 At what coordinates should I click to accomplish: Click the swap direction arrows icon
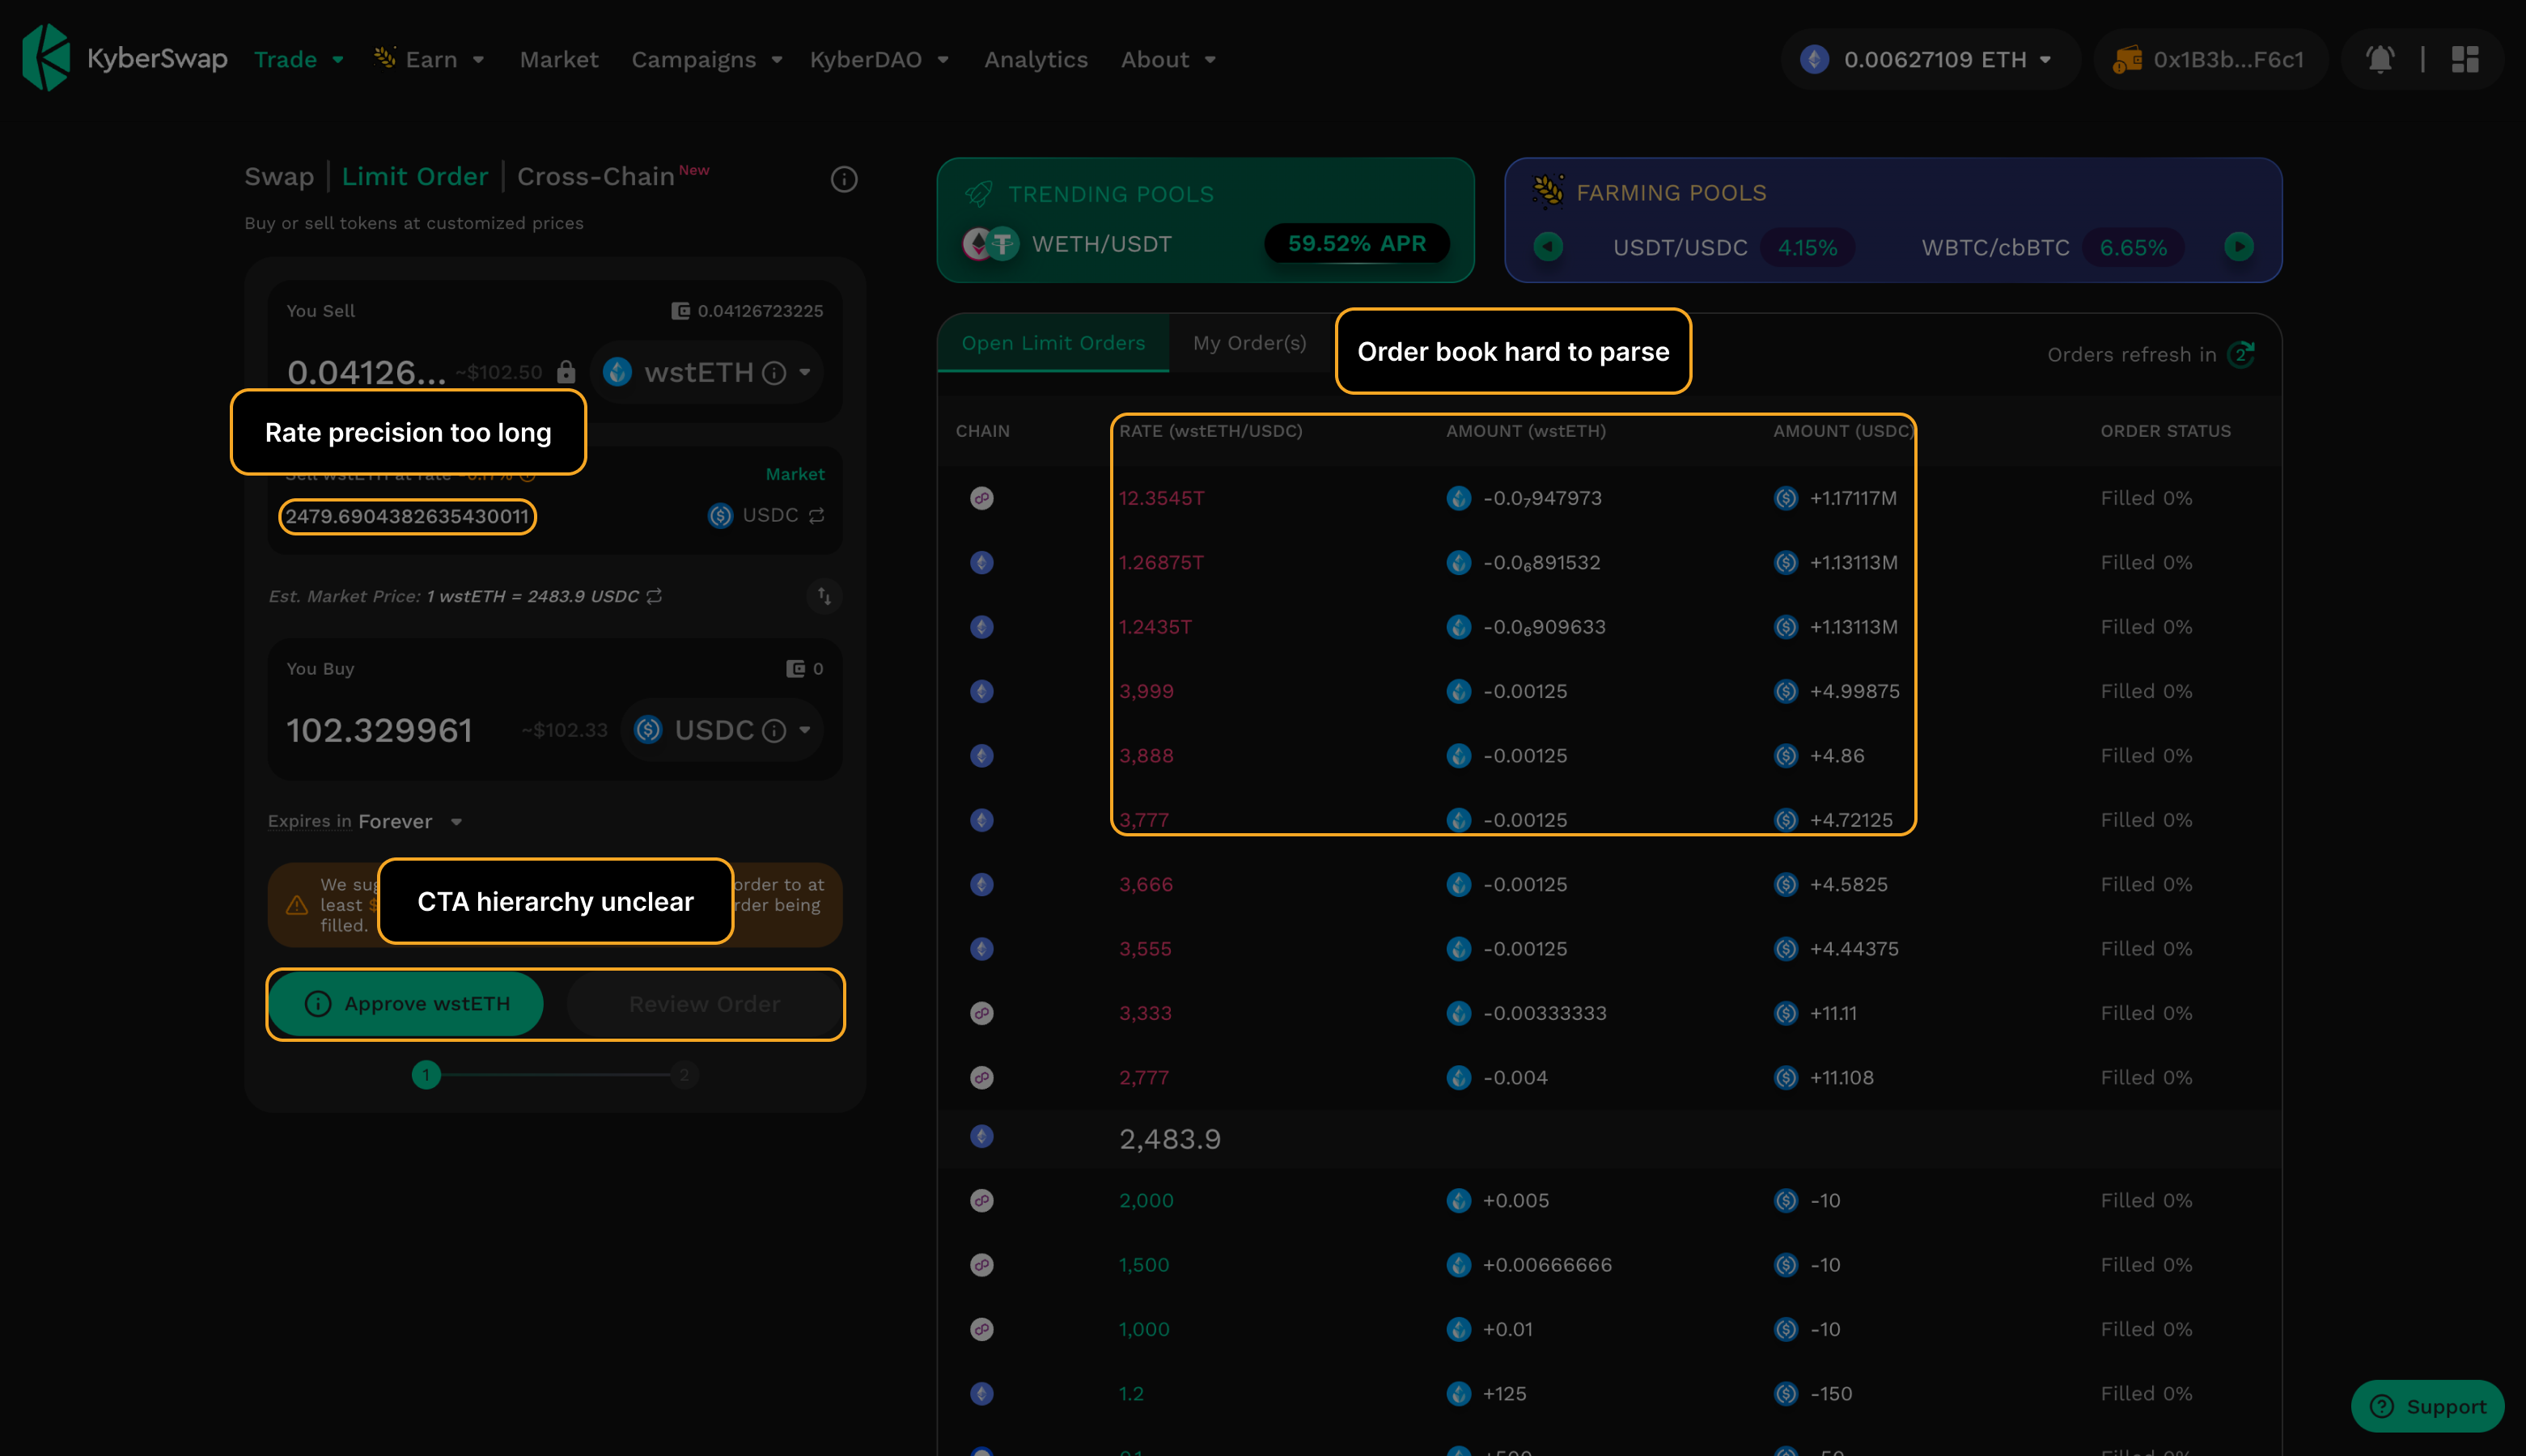pos(824,596)
